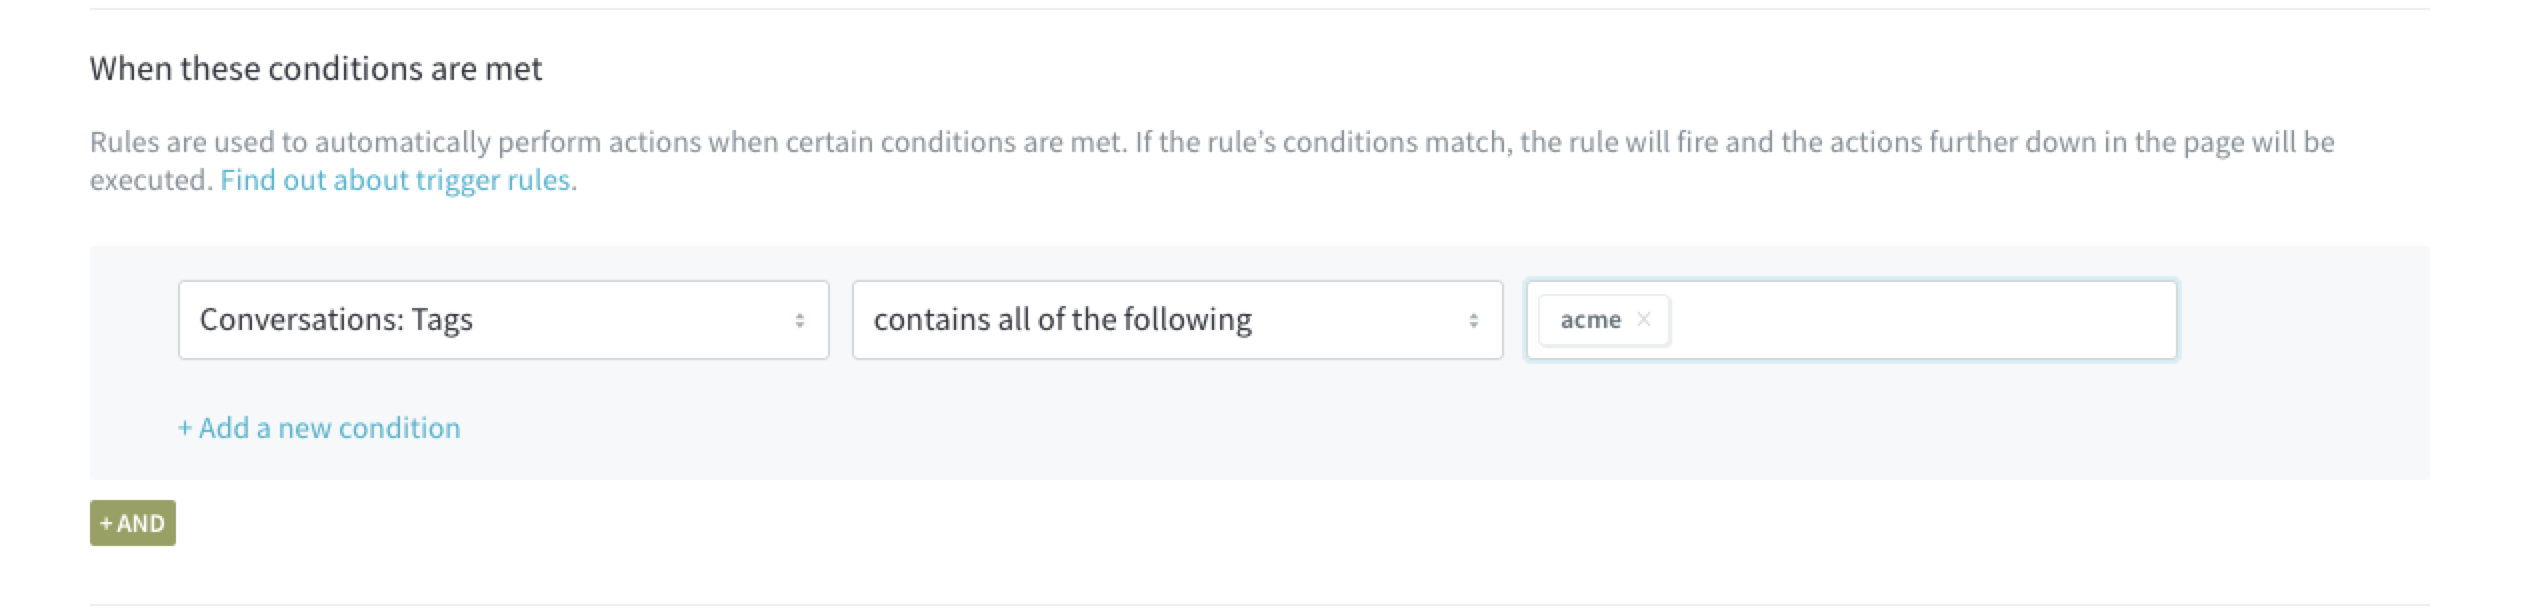Expand the "contains all of the following" dropdown
The image size is (2522, 610).
coord(1176,320)
